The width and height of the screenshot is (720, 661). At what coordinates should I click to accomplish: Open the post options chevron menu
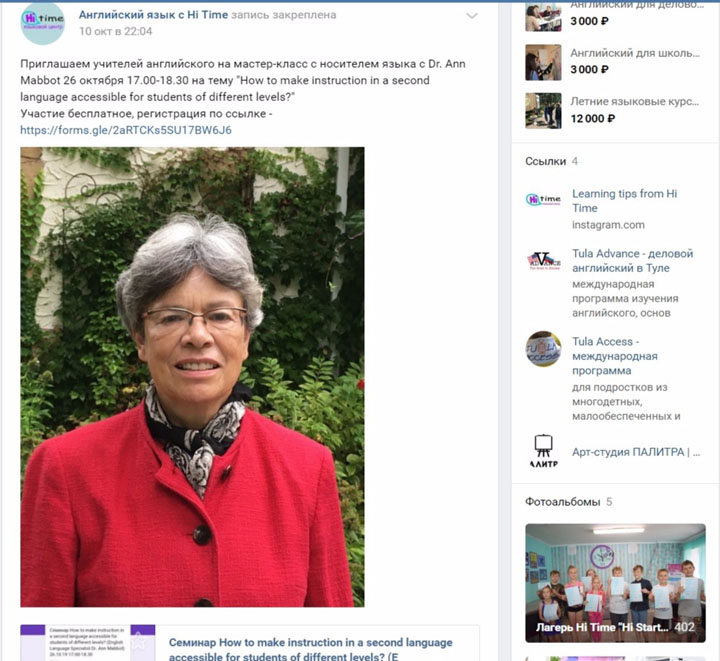tap(472, 16)
